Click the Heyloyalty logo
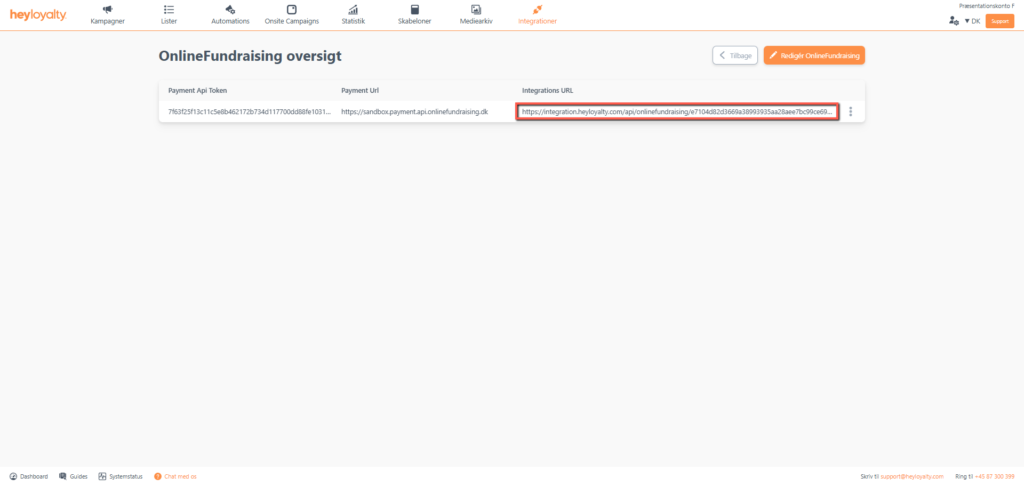Screen dimensions: 1024x486 38,15
